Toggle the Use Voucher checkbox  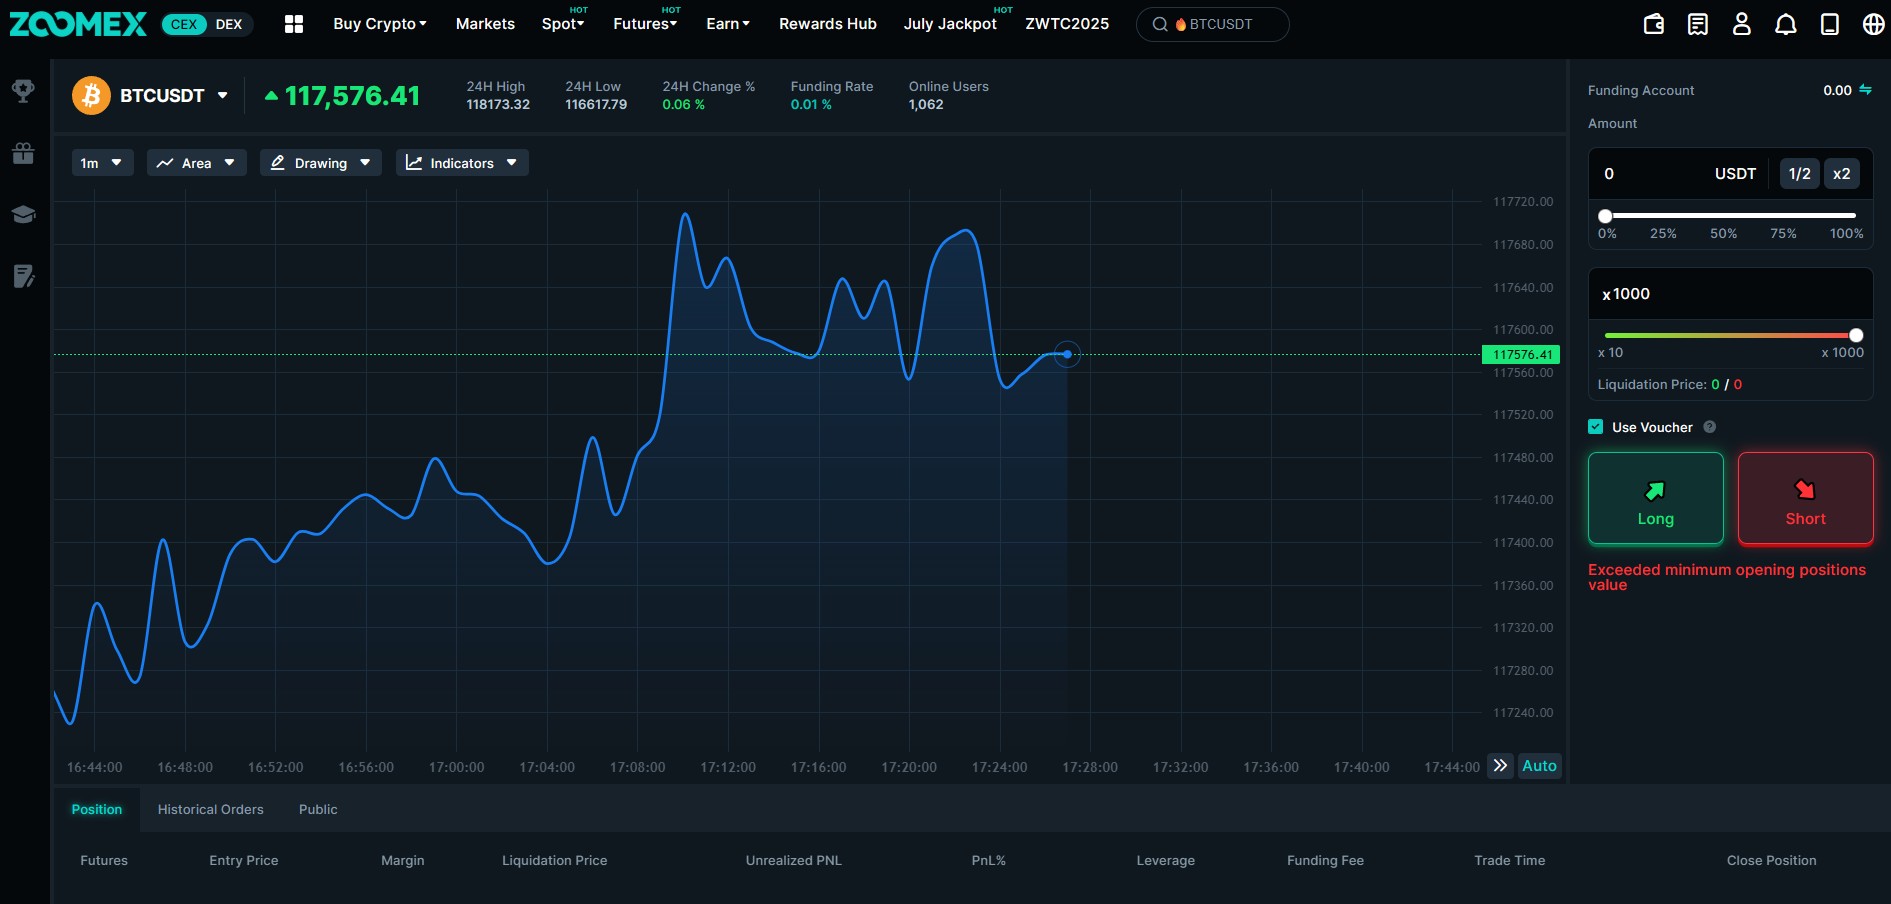point(1596,427)
